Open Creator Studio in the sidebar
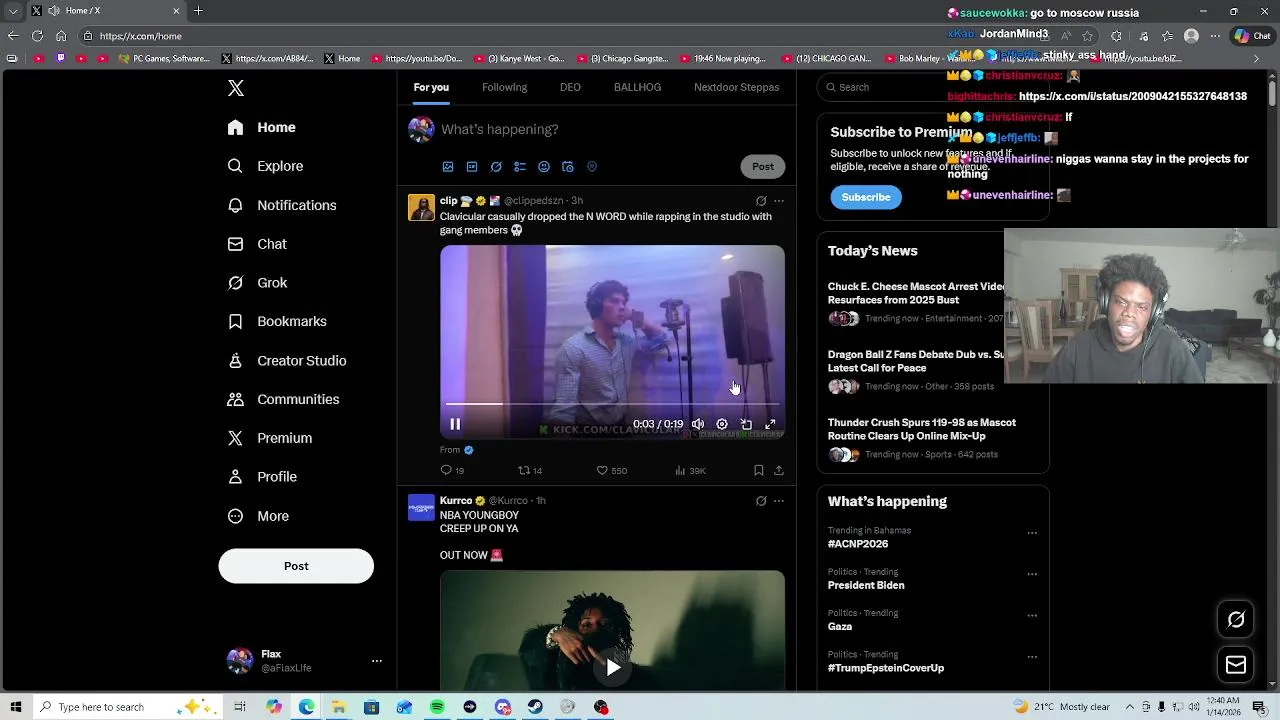 coord(286,360)
